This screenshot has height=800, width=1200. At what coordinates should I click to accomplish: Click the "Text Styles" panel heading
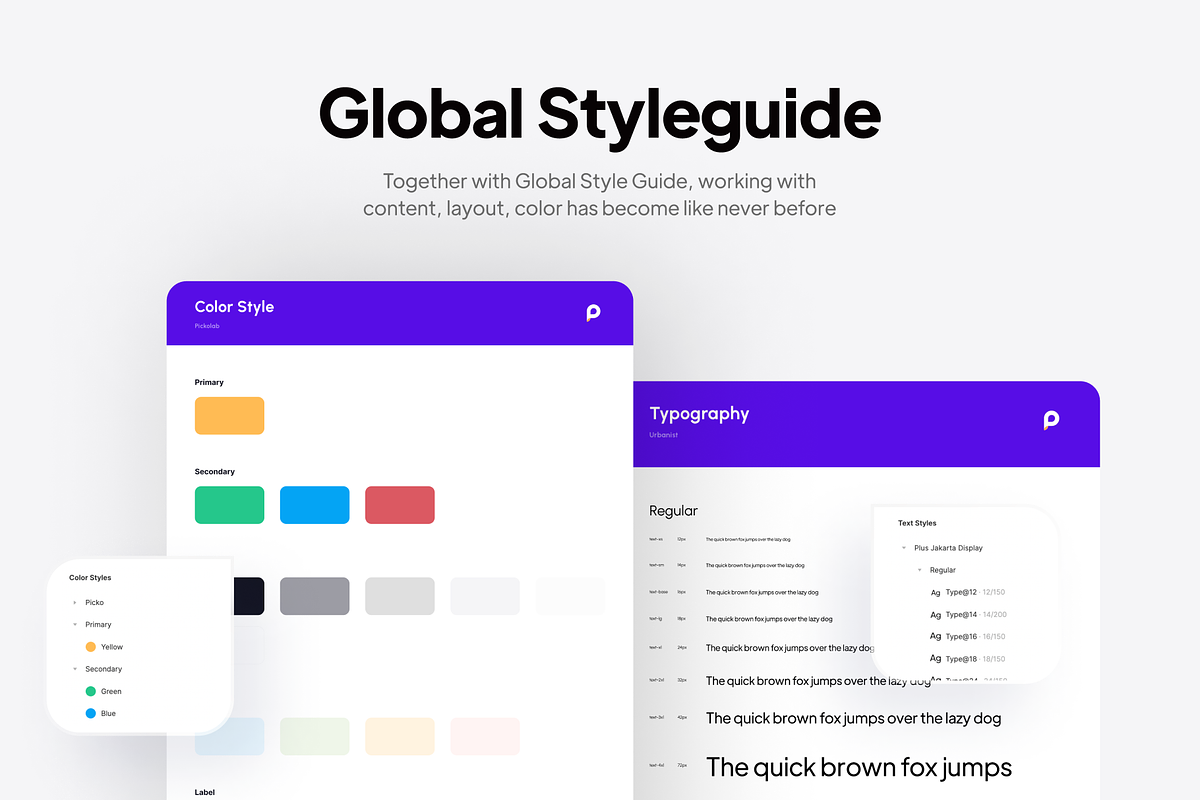click(x=917, y=523)
